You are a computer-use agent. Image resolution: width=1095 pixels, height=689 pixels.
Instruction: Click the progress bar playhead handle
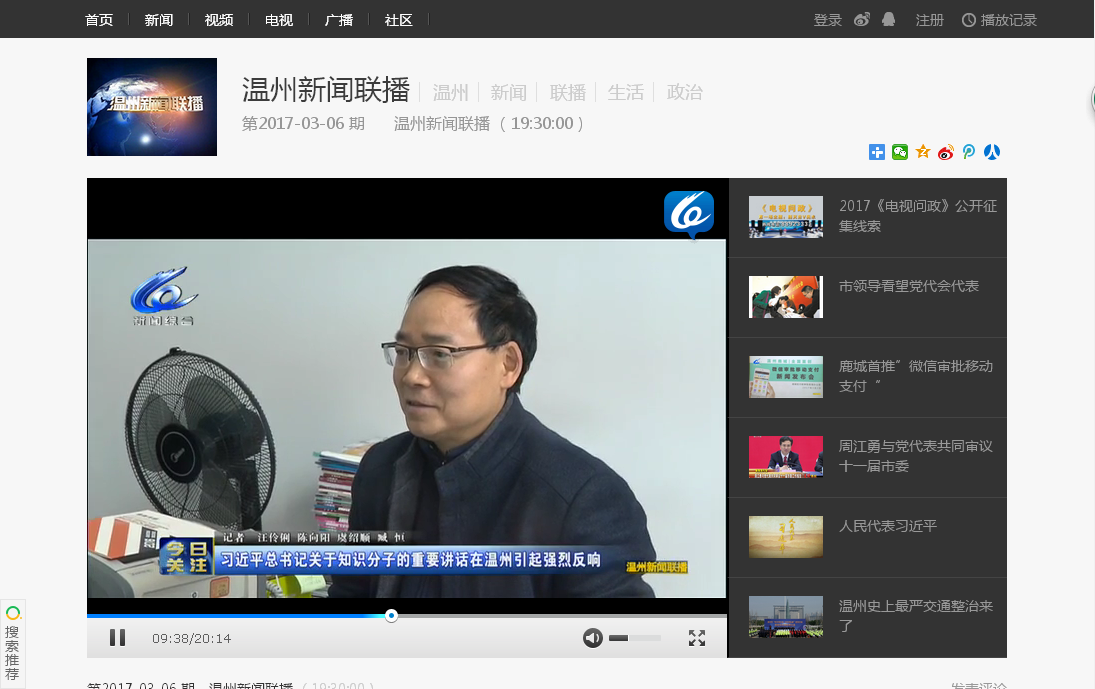pos(391,616)
